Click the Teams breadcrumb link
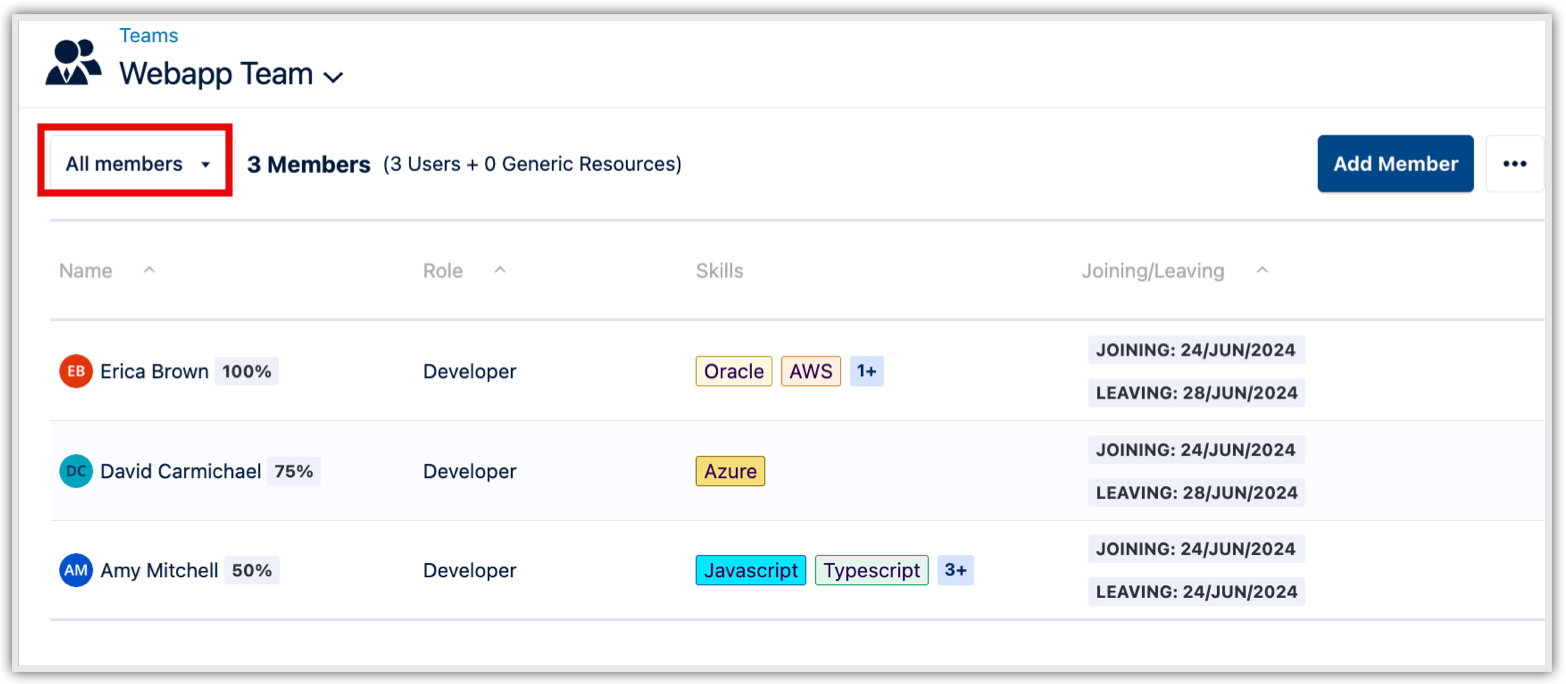The height and width of the screenshot is (684, 1566). click(148, 36)
